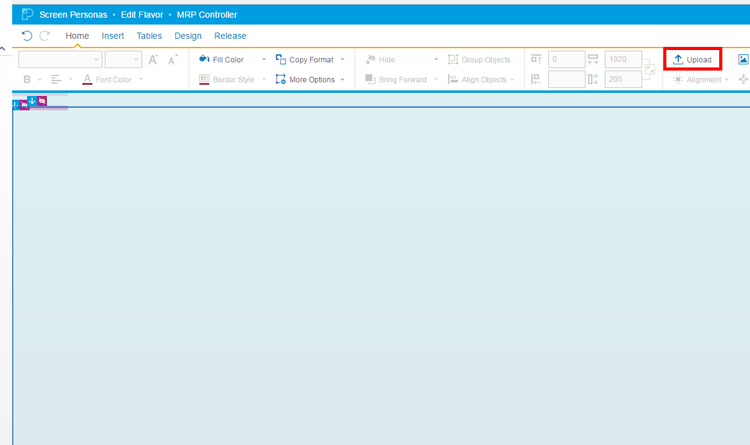Open the Design tab

188,36
